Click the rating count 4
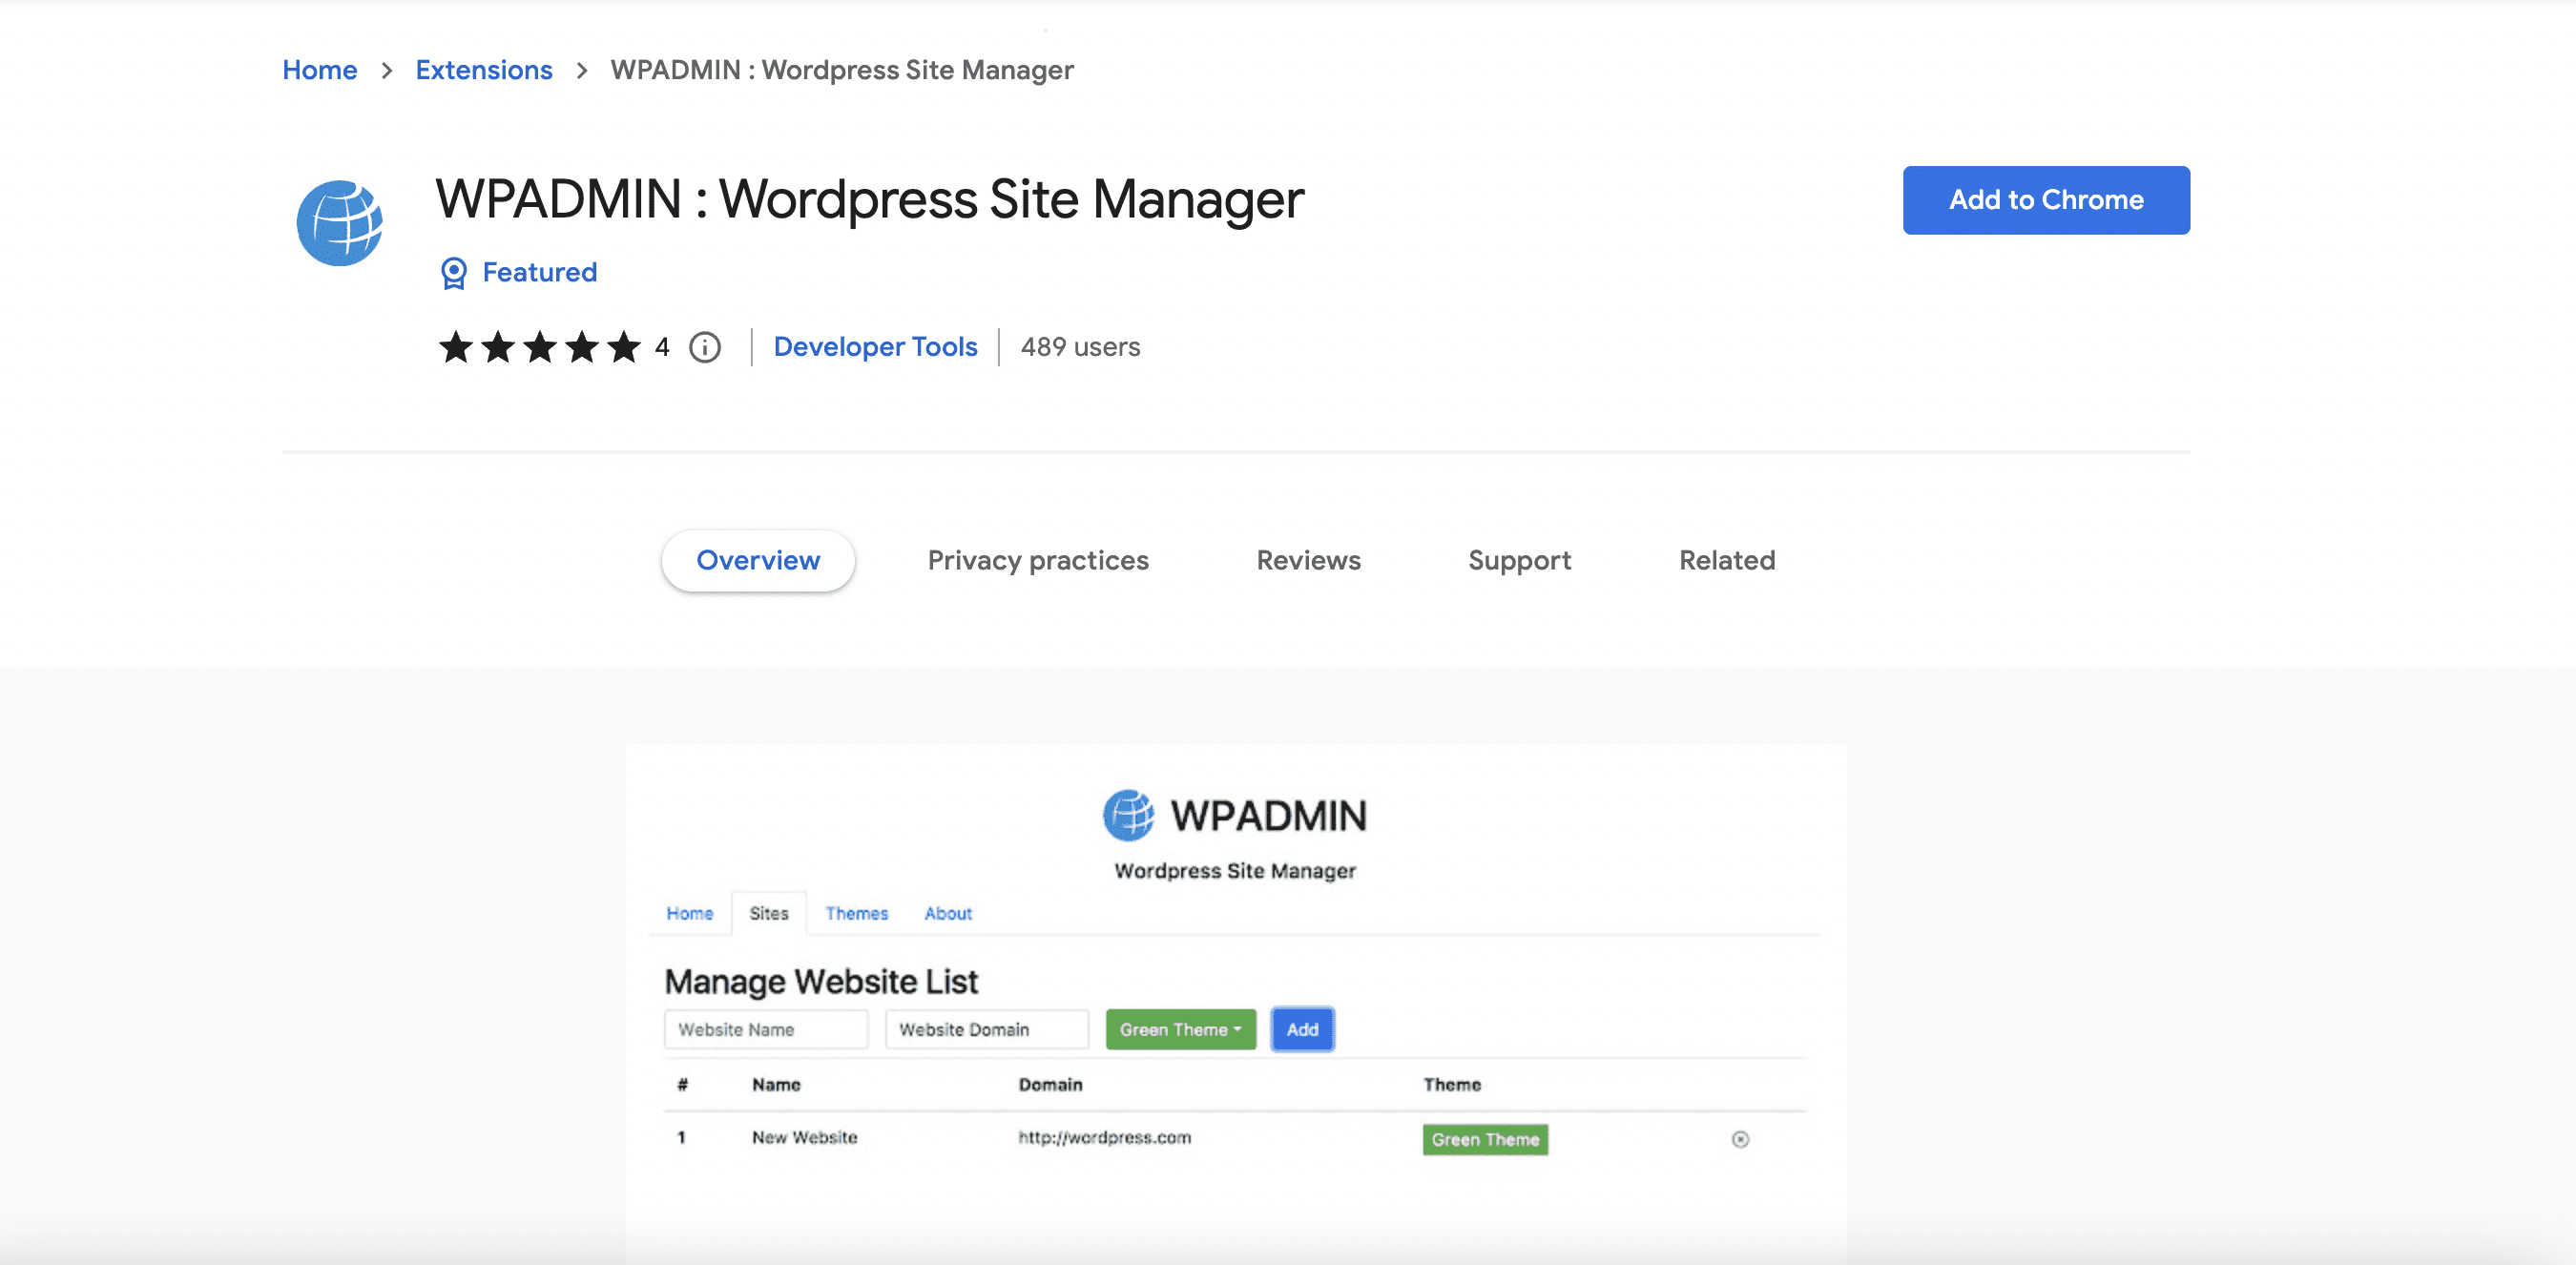Image resolution: width=2576 pixels, height=1265 pixels. coord(662,347)
